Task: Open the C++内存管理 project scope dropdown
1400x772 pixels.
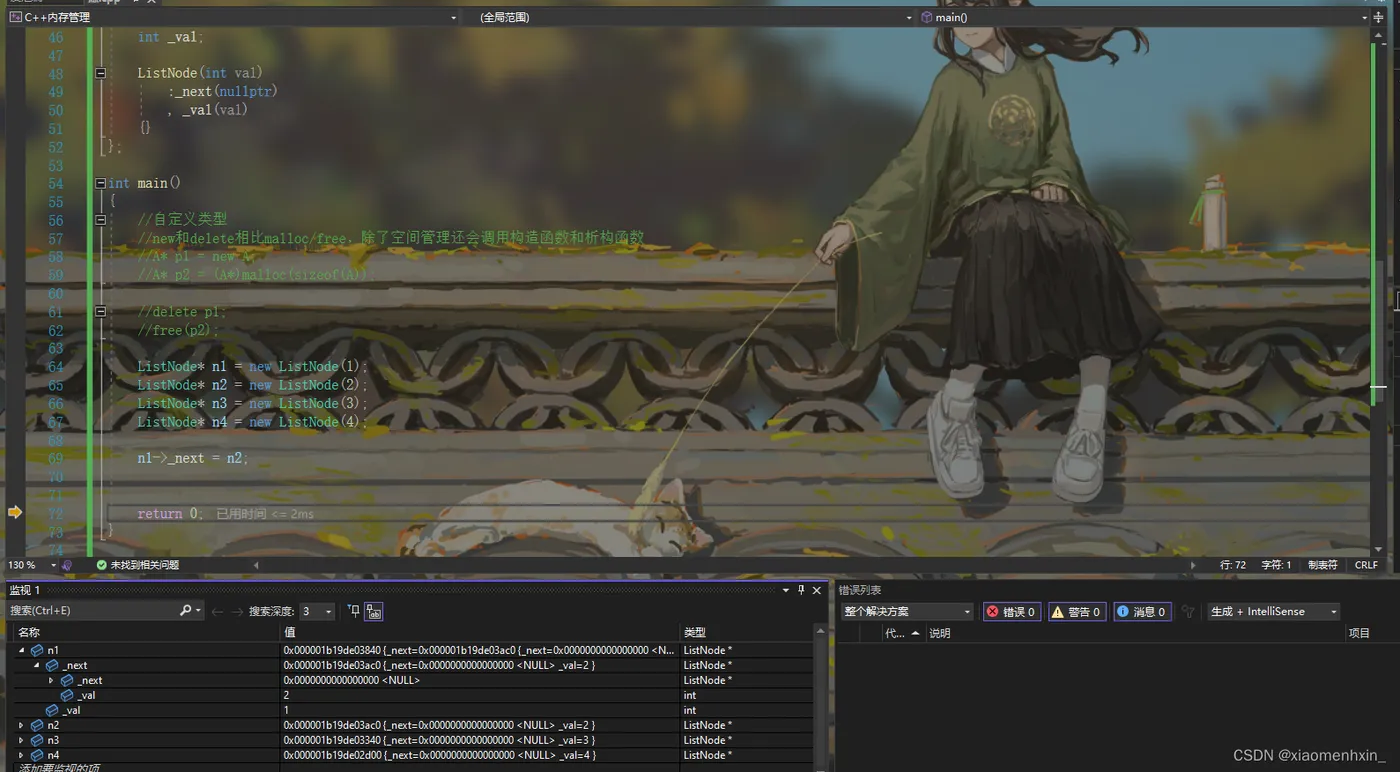Action: 232,17
